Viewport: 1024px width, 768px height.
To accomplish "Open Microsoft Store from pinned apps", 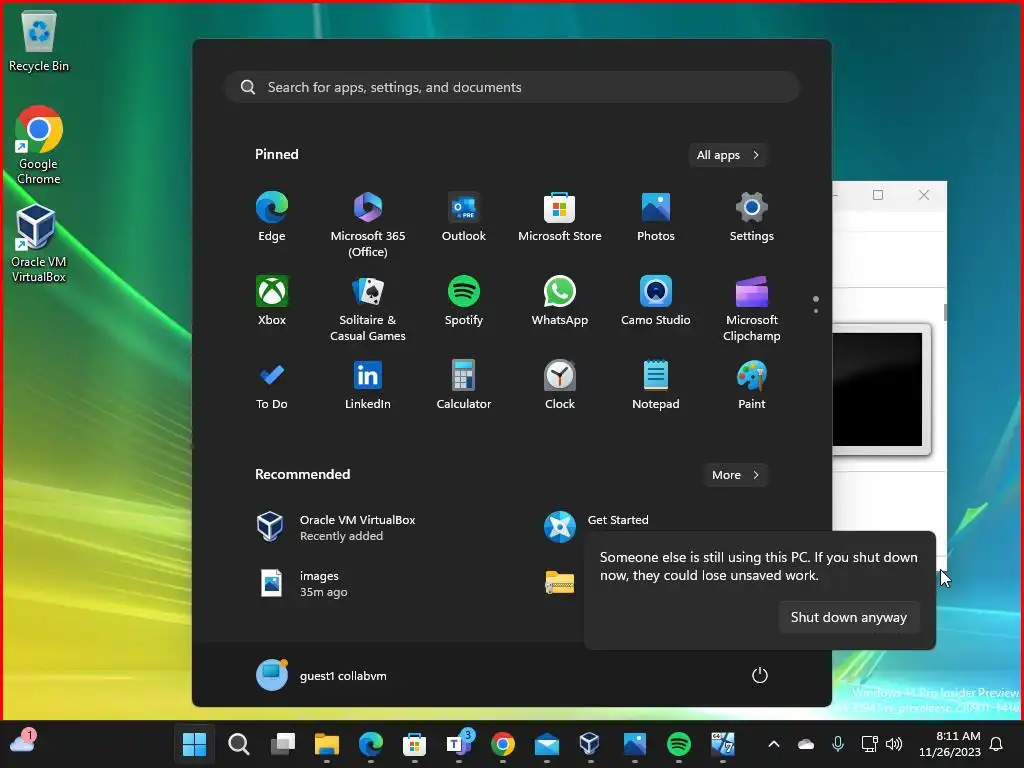I will click(x=560, y=217).
